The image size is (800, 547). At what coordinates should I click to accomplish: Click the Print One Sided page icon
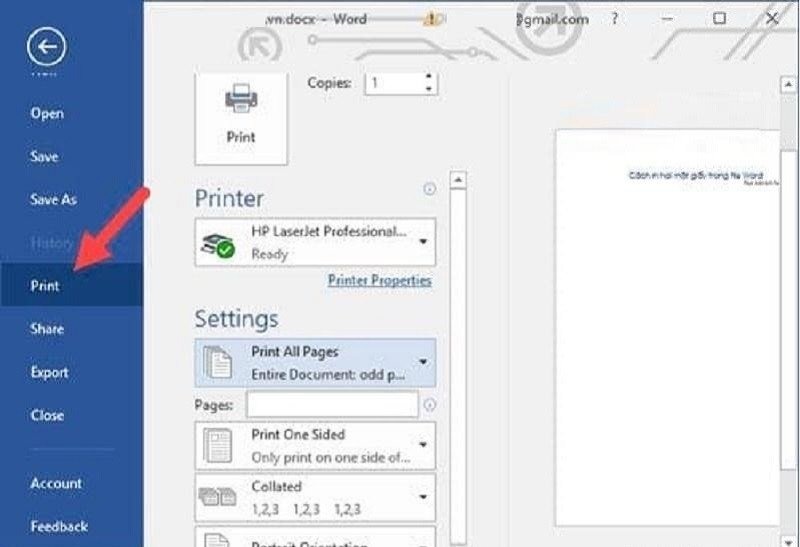click(217, 445)
